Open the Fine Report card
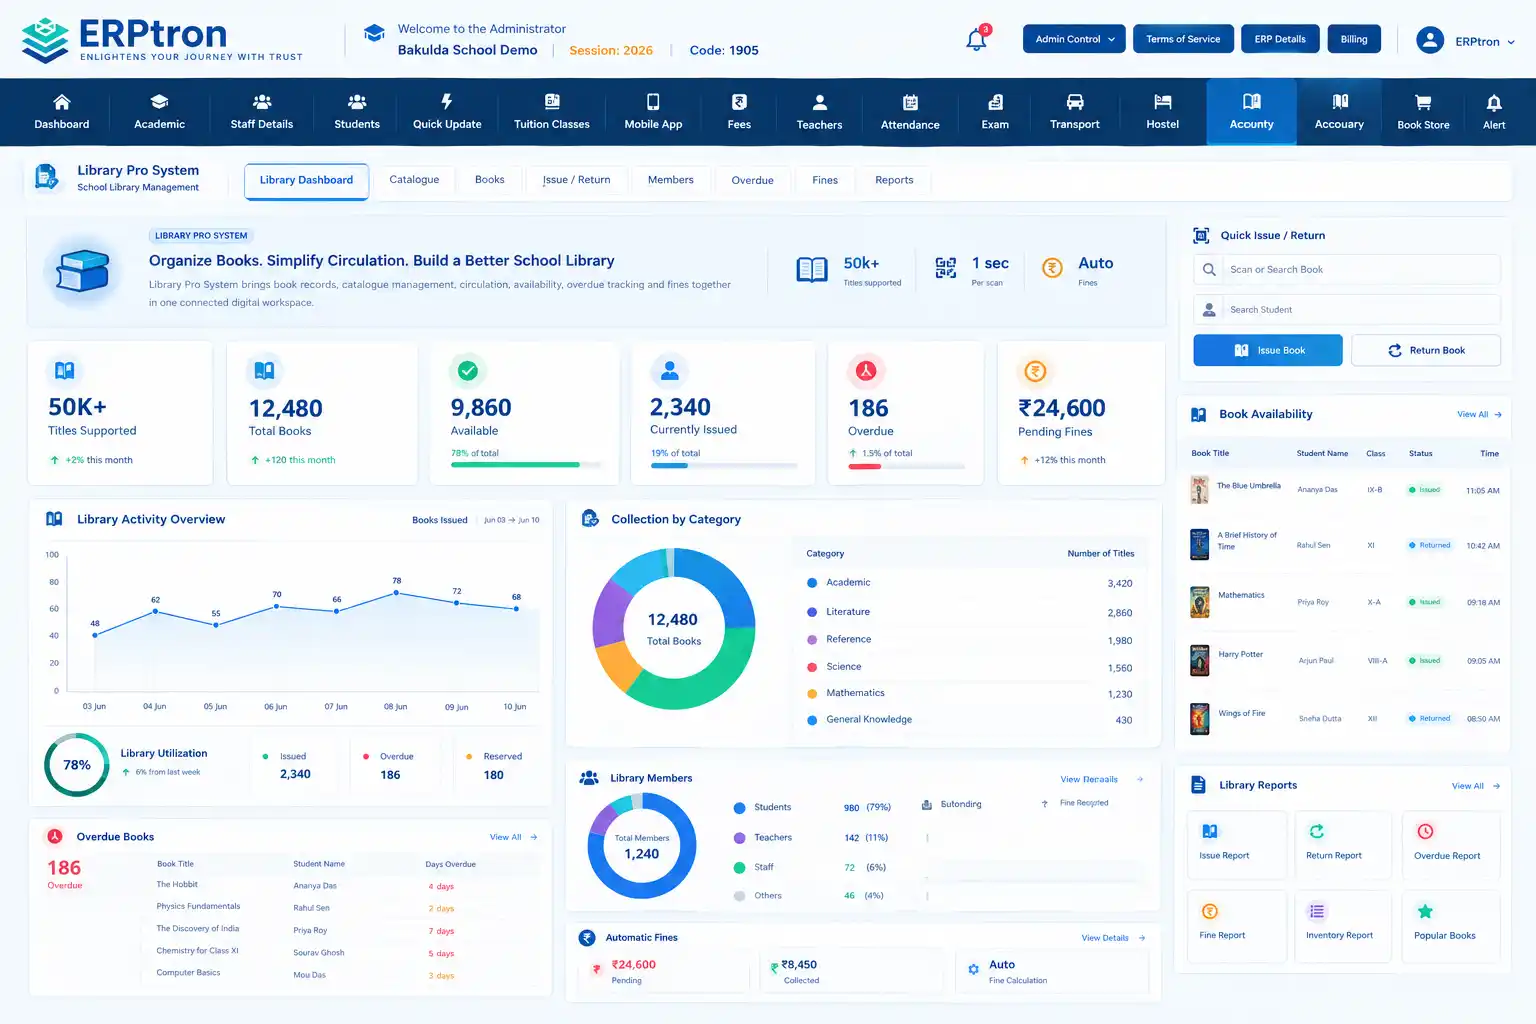 pos(1237,926)
